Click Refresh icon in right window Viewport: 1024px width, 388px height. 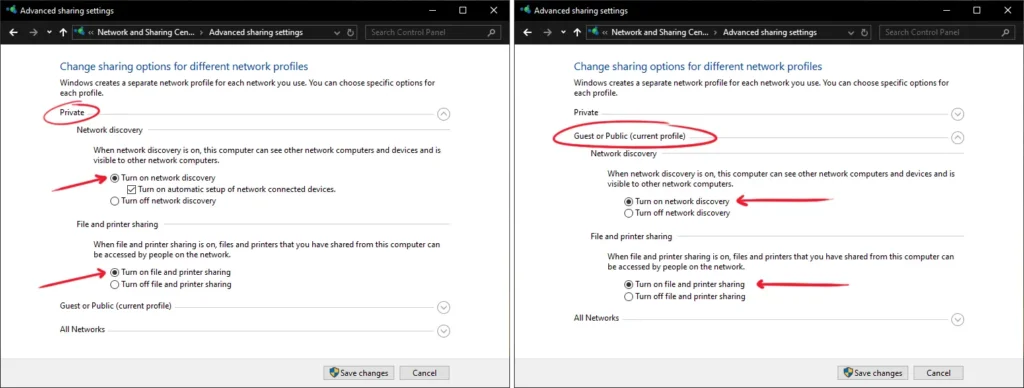(865, 33)
